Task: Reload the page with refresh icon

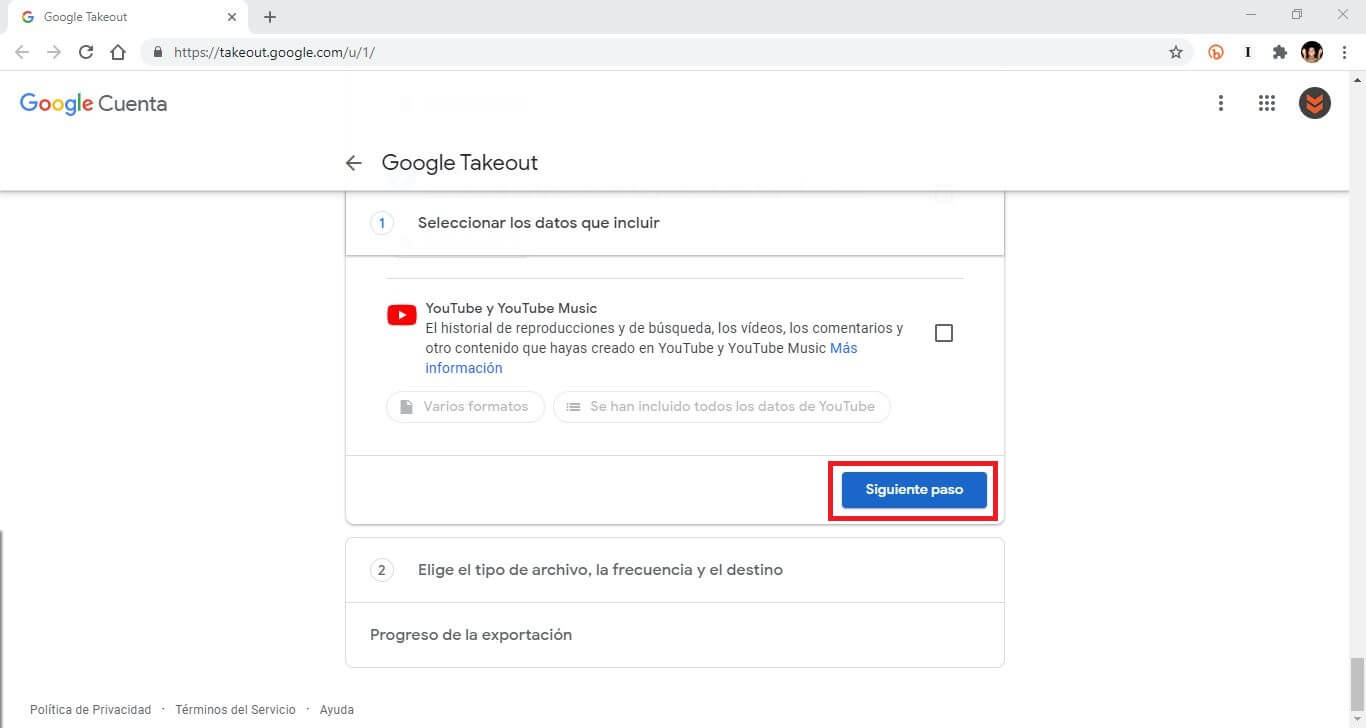Action: (86, 52)
